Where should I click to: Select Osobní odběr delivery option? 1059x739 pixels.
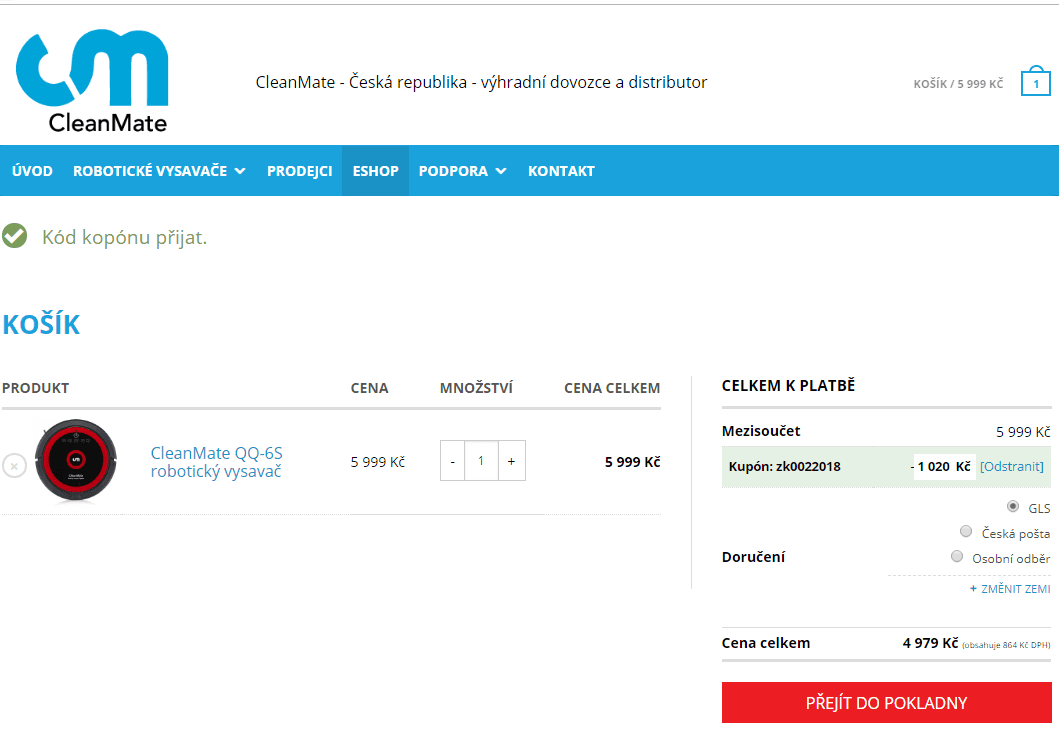(x=956, y=556)
